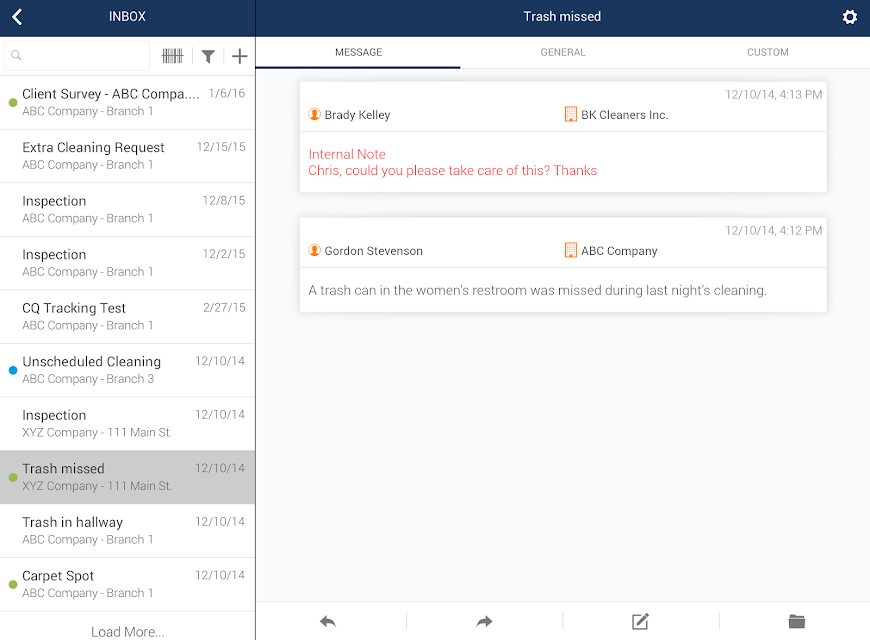This screenshot has height=640, width=870.
Task: Click ABC Company building icon in message
Action: coord(570,250)
